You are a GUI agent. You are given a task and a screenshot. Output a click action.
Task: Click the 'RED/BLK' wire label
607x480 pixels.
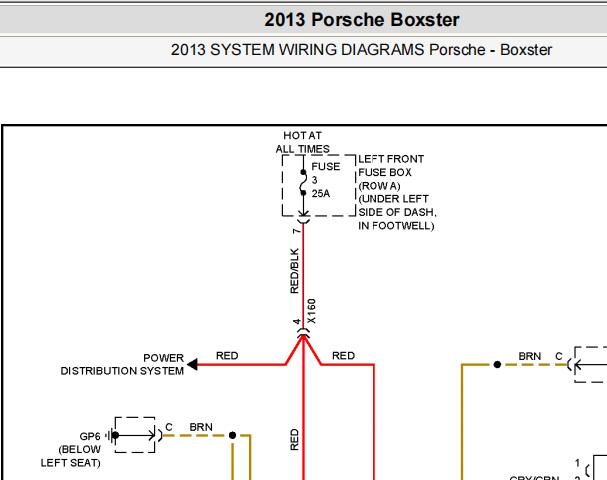[x=295, y=271]
